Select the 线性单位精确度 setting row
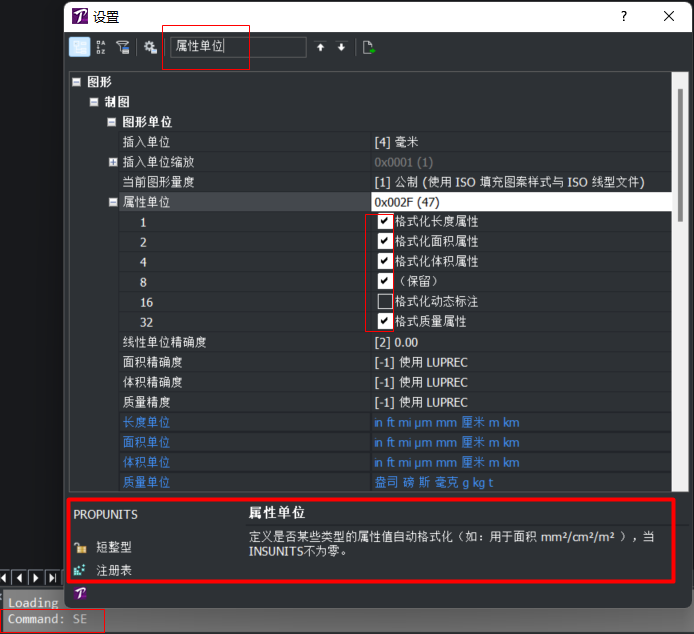This screenshot has height=634, width=694. pyautogui.click(x=164, y=342)
